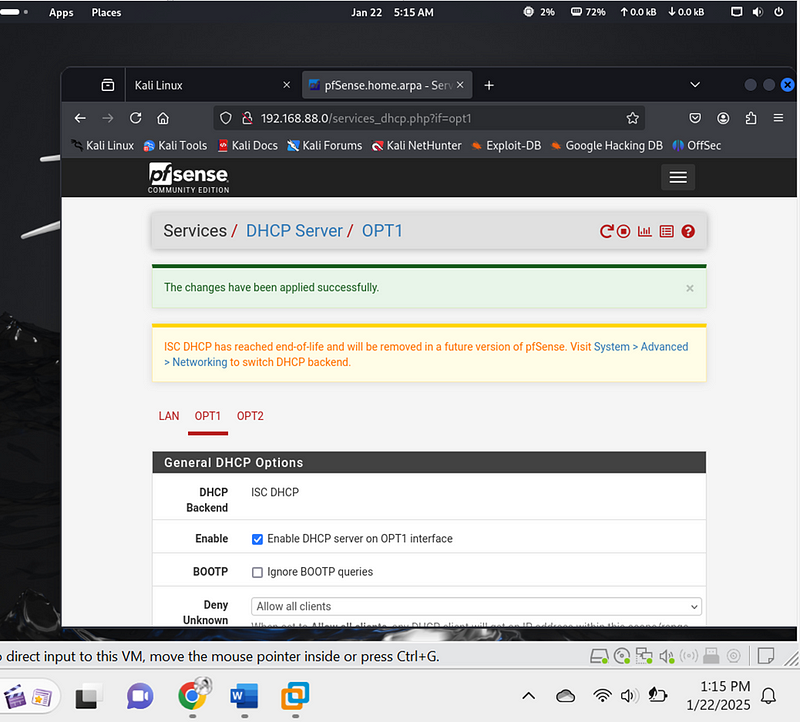Open the Exploit-DB bookmark

click(506, 145)
